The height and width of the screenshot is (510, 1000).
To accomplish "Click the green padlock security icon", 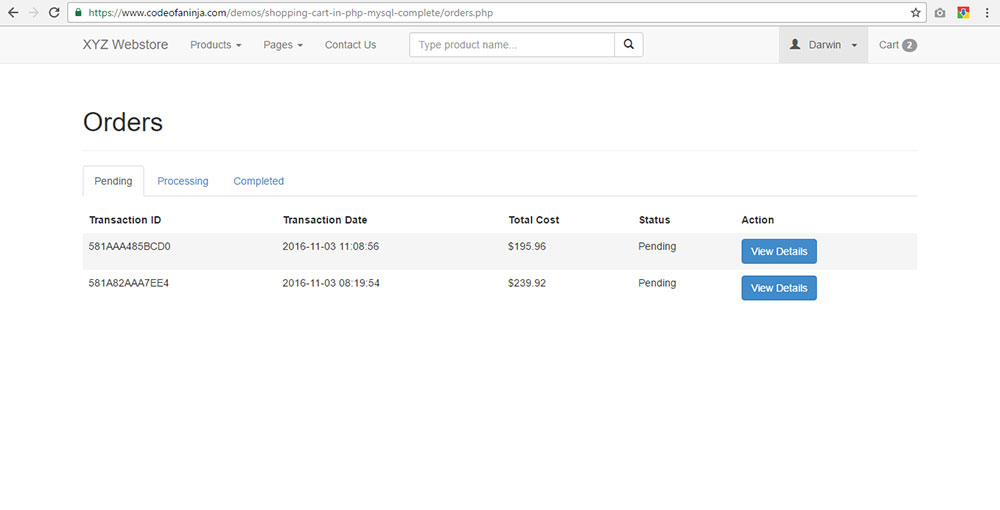I will click(78, 13).
